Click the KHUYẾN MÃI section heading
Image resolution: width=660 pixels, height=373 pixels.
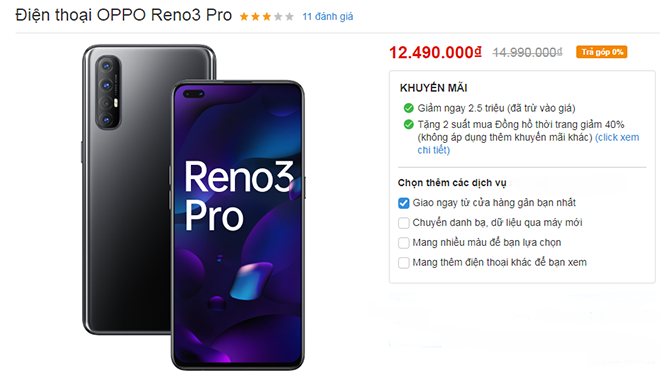pyautogui.click(x=434, y=88)
